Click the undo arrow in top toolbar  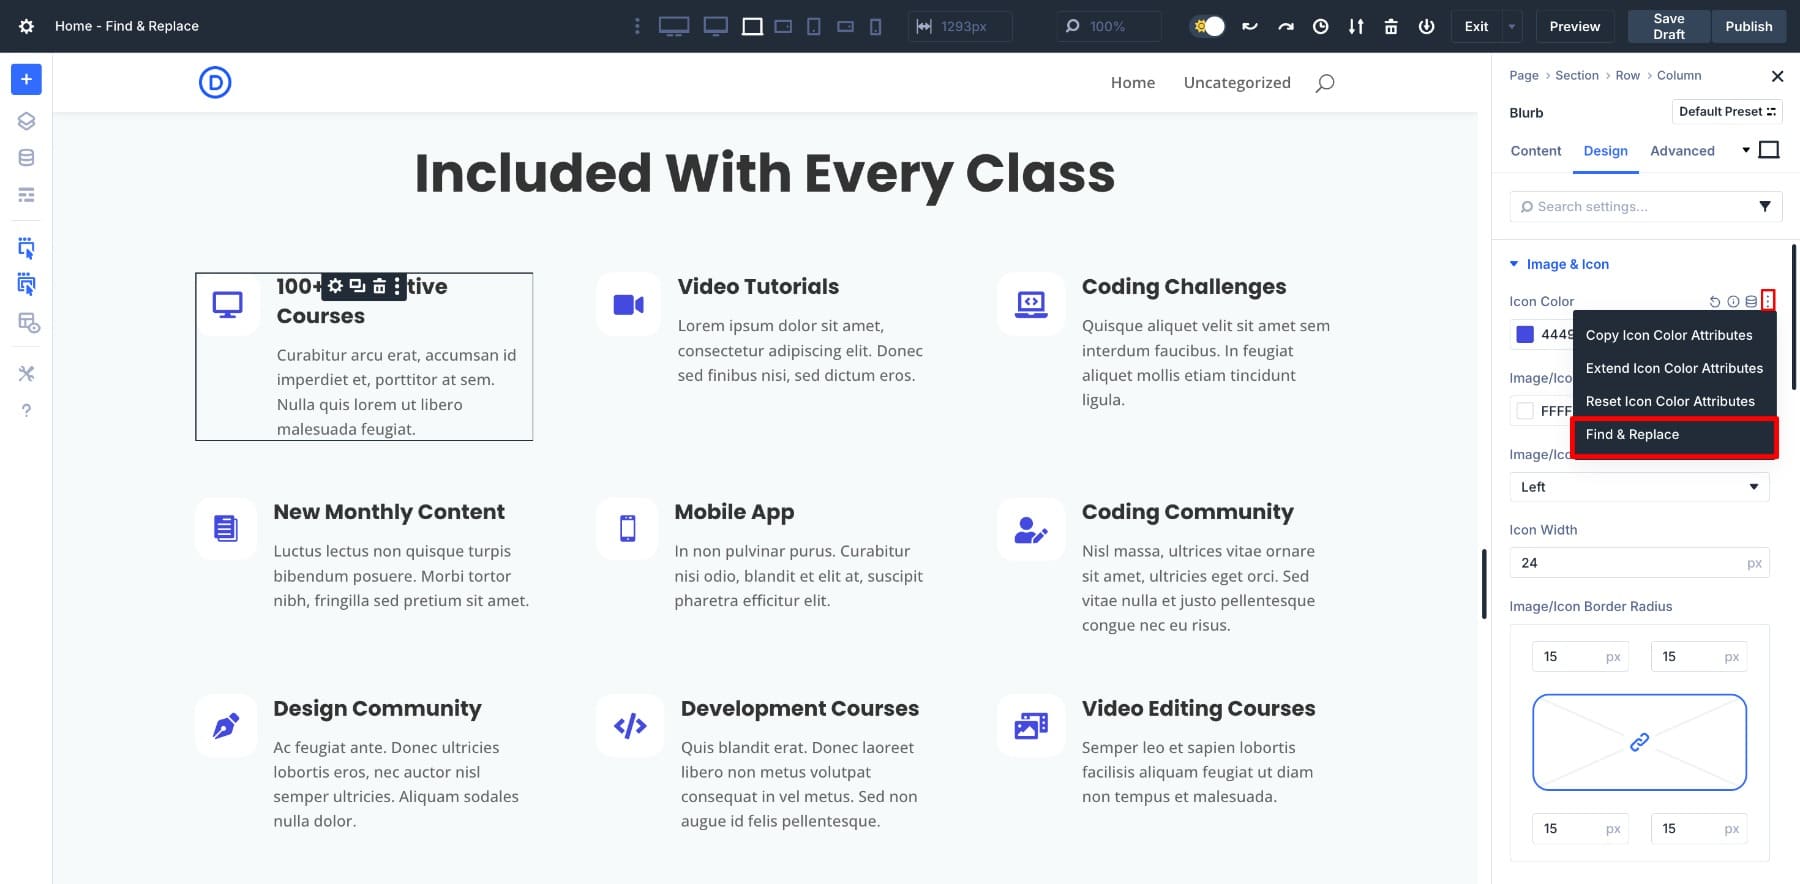click(1249, 26)
